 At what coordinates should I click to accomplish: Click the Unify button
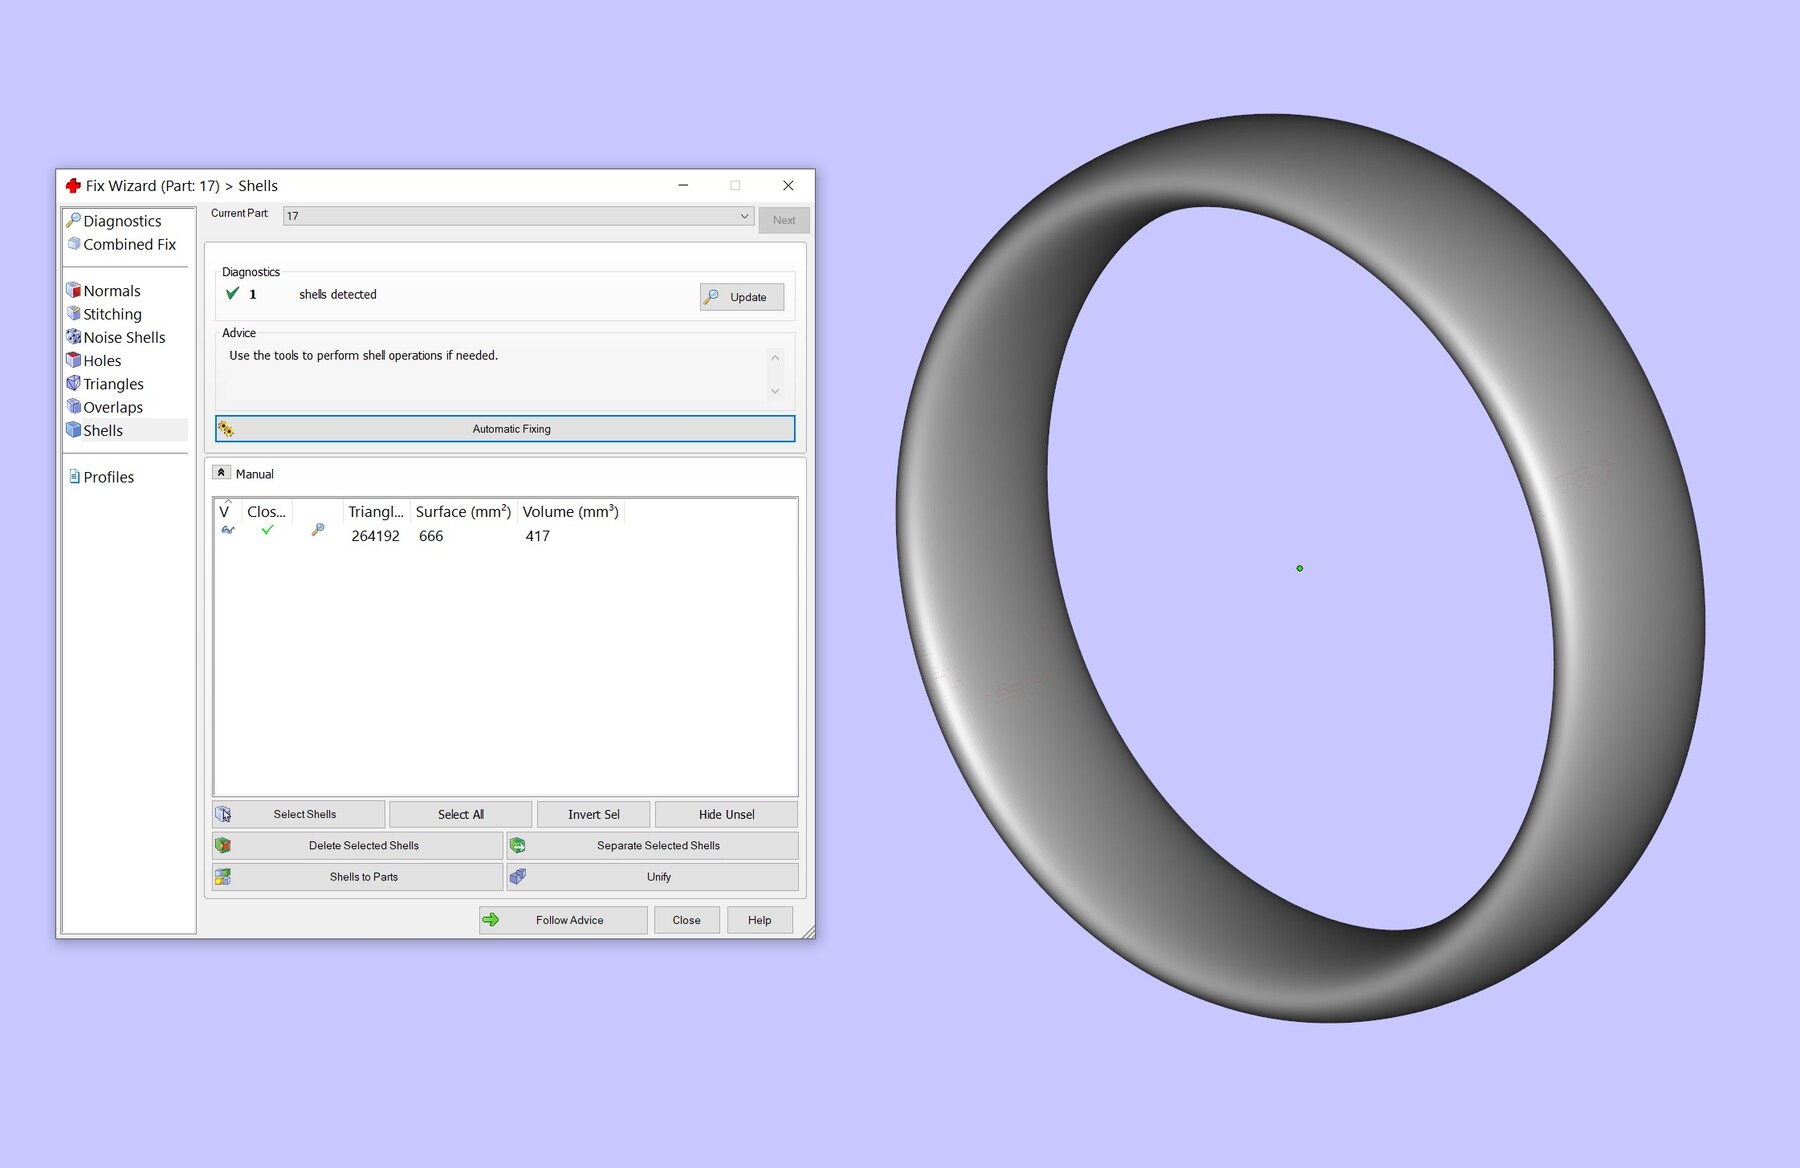[x=653, y=877]
